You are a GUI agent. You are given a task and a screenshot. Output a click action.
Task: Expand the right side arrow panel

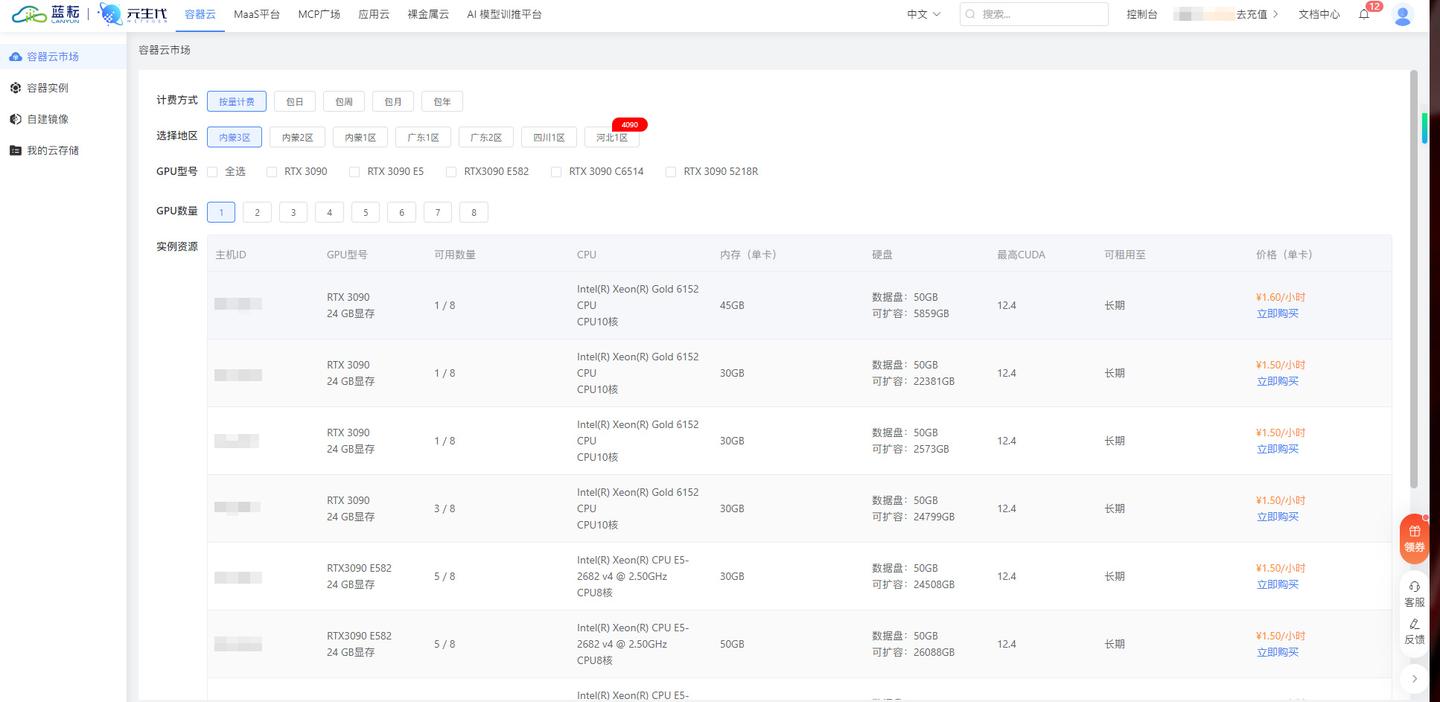point(1414,678)
